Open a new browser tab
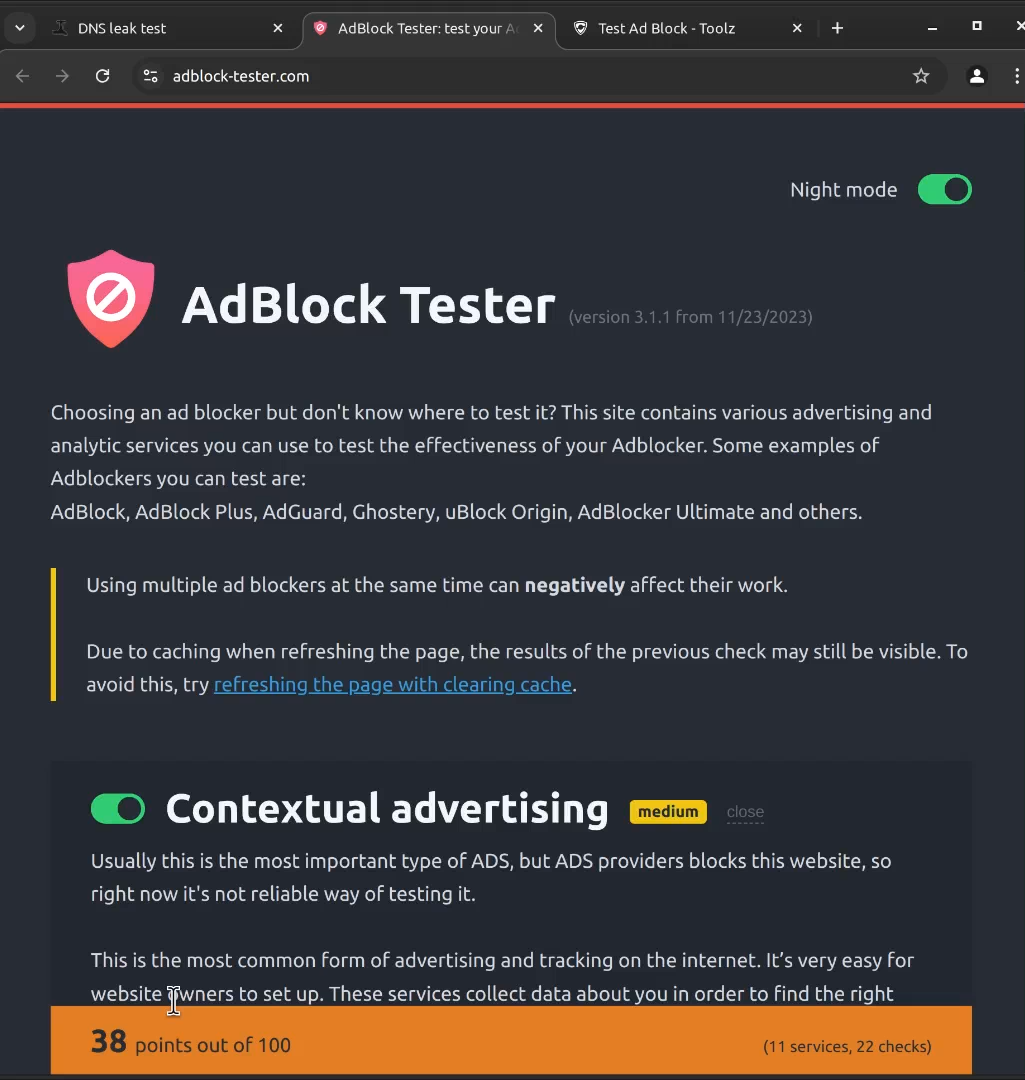 click(837, 28)
